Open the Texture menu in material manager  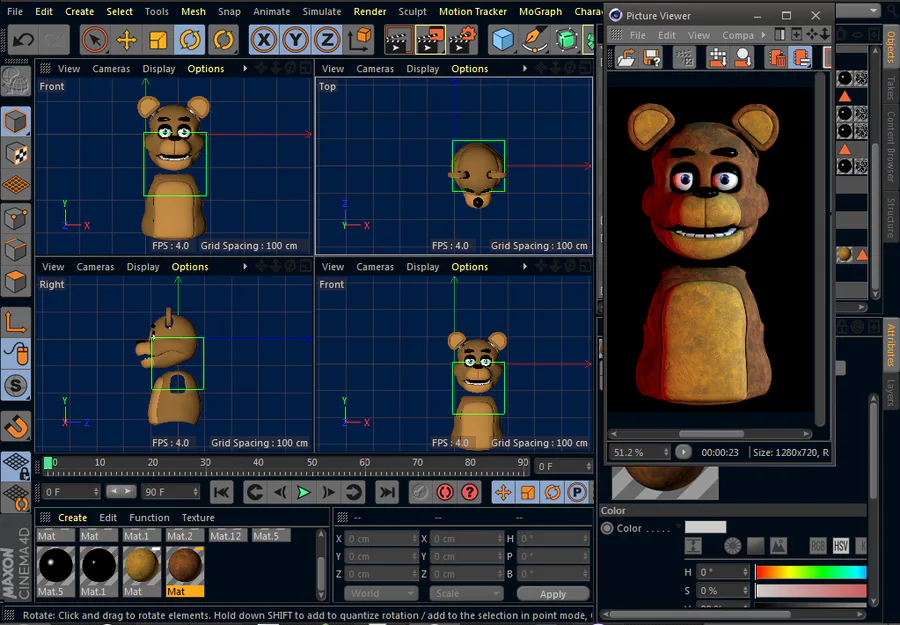[x=198, y=517]
